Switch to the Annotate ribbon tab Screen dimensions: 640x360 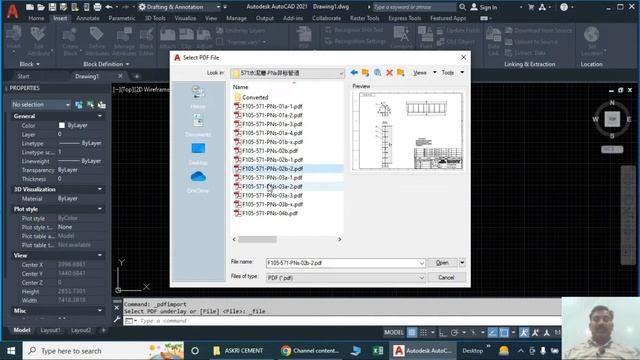coord(88,18)
